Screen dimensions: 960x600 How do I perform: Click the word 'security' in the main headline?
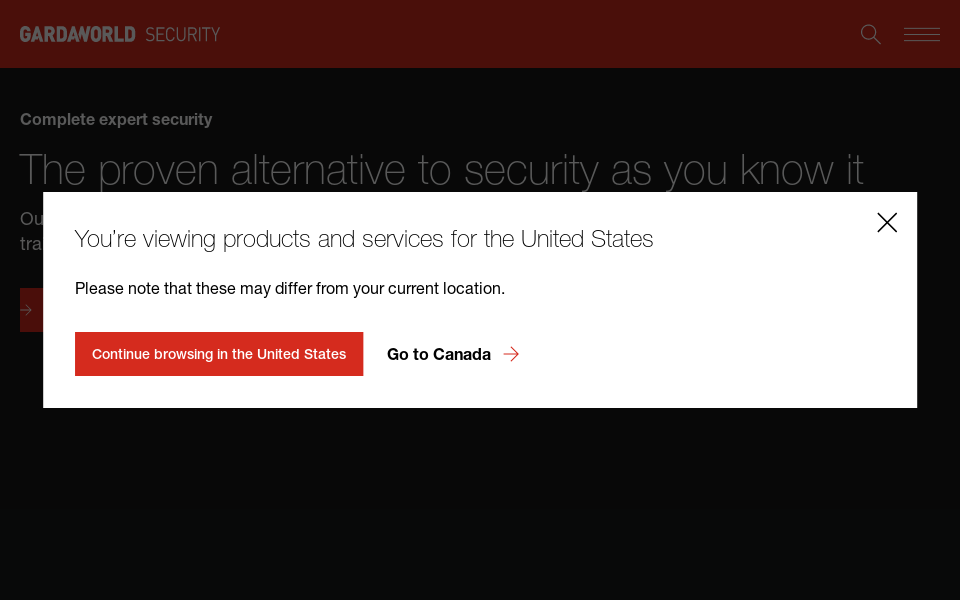[x=531, y=169]
